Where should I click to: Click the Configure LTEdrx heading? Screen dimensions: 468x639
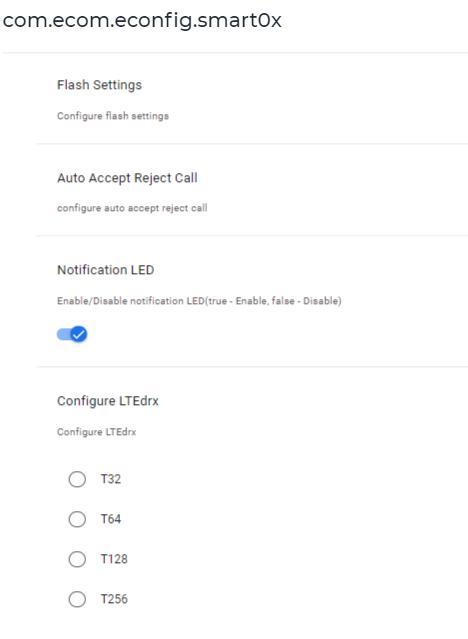108,401
